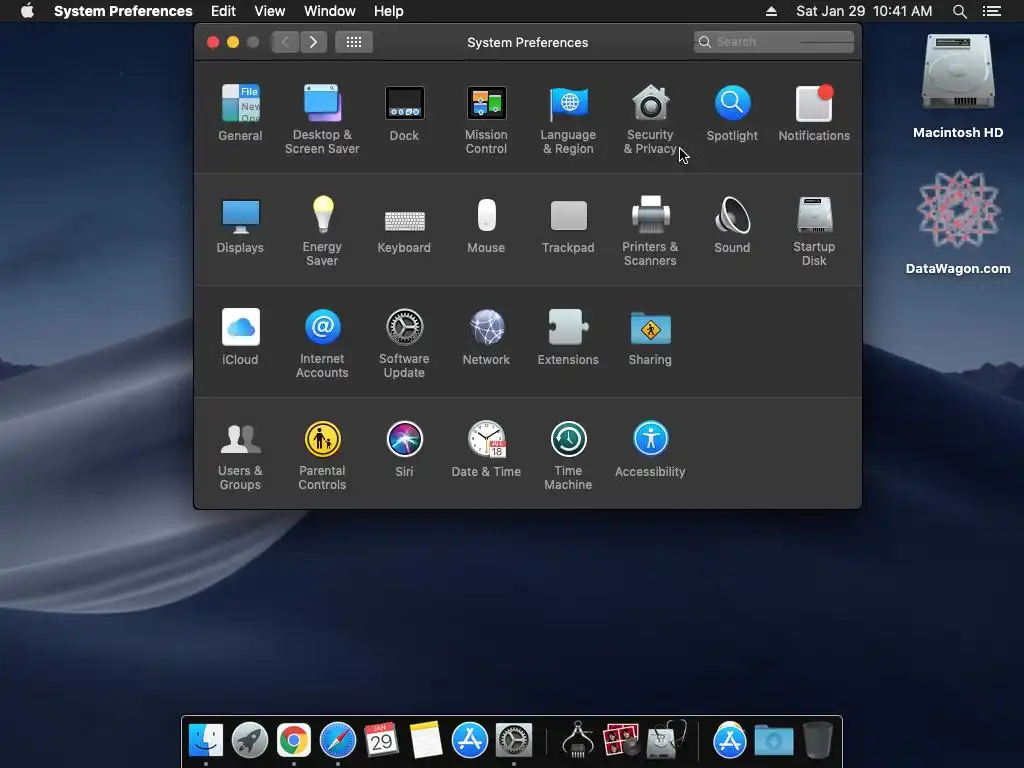Open Trackpad preferences
1024x768 pixels.
568,225
